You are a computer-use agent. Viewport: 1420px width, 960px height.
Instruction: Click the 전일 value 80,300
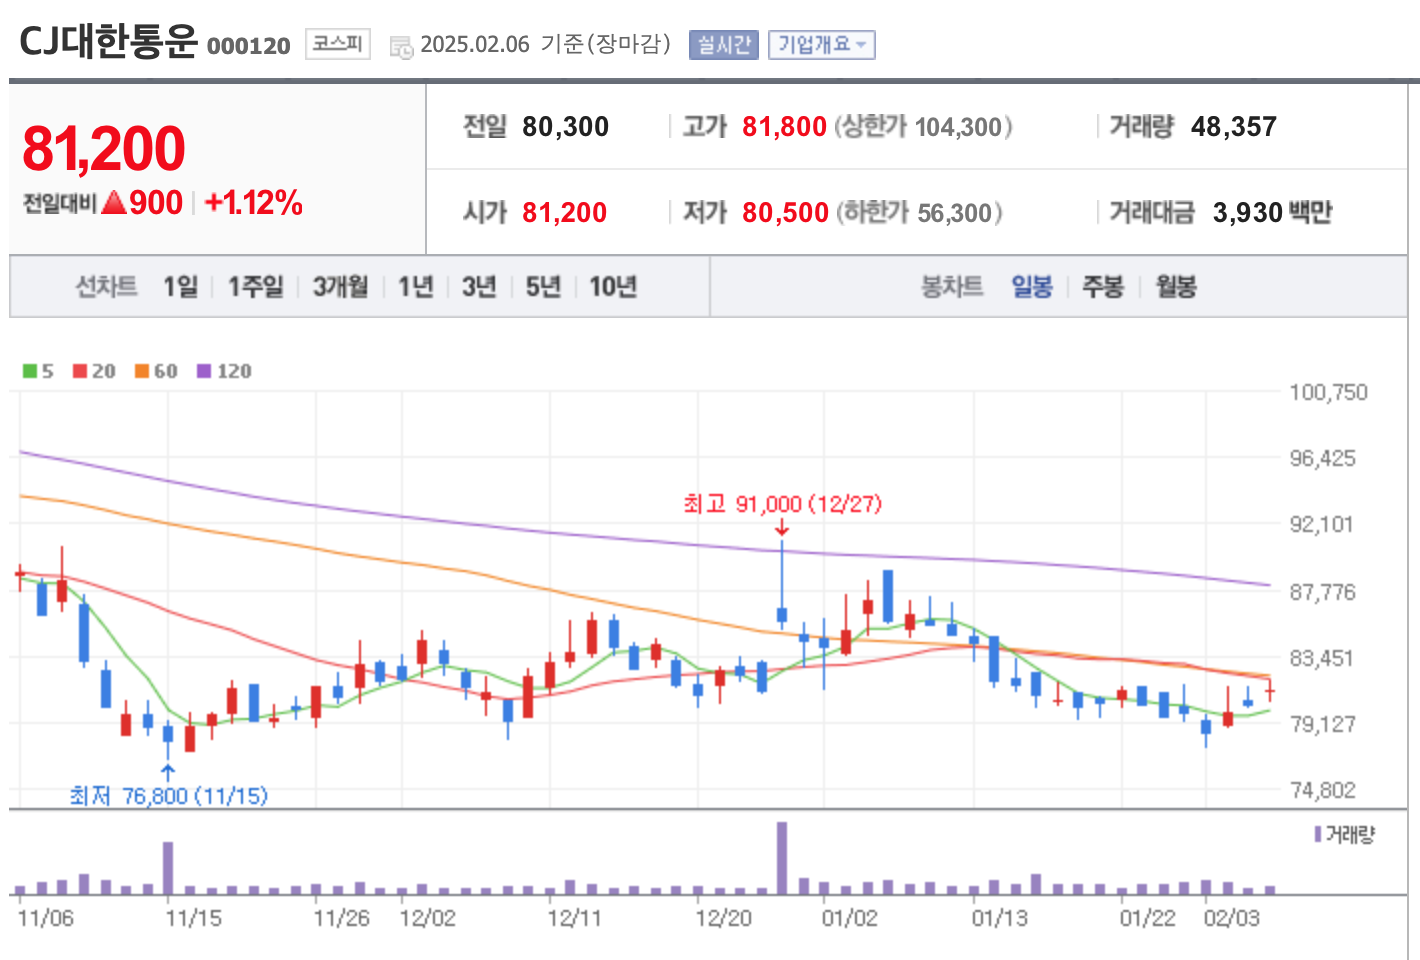565,127
